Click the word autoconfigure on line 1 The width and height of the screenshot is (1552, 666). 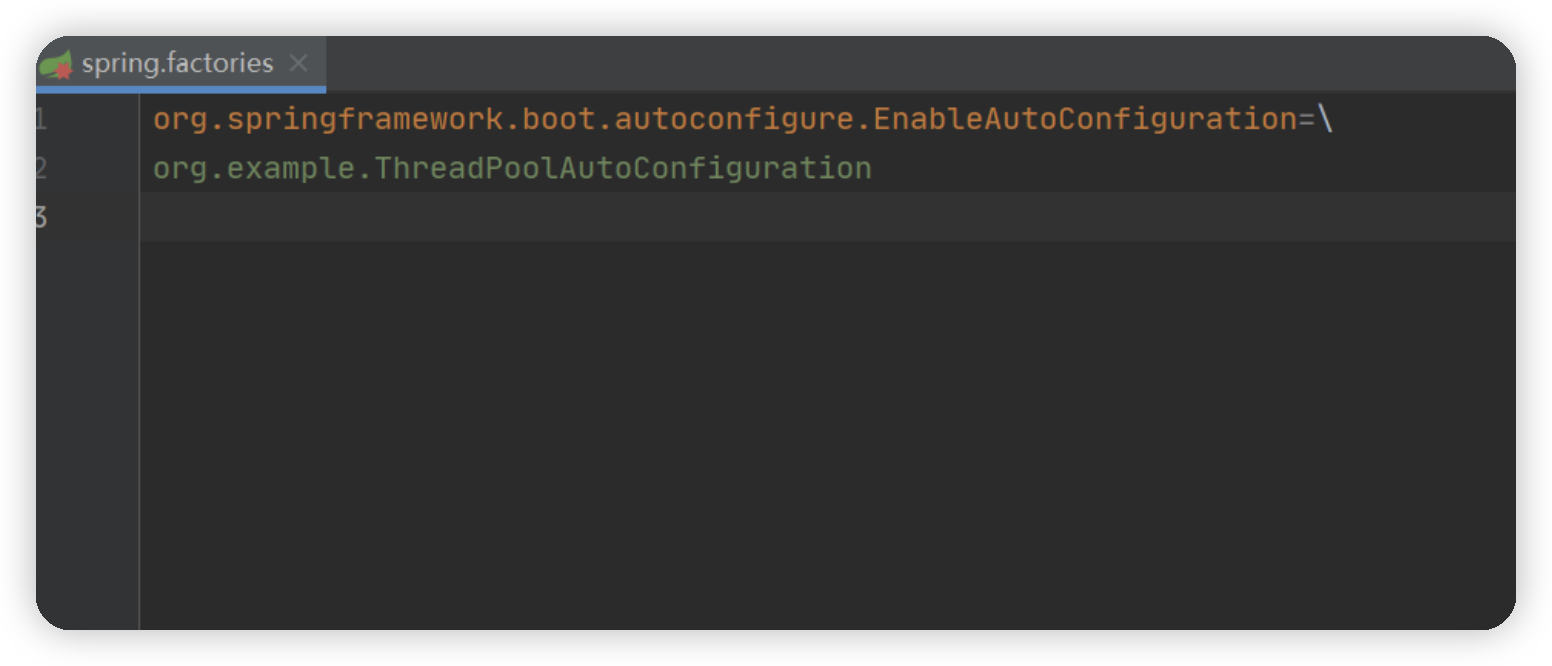pyautogui.click(x=735, y=120)
